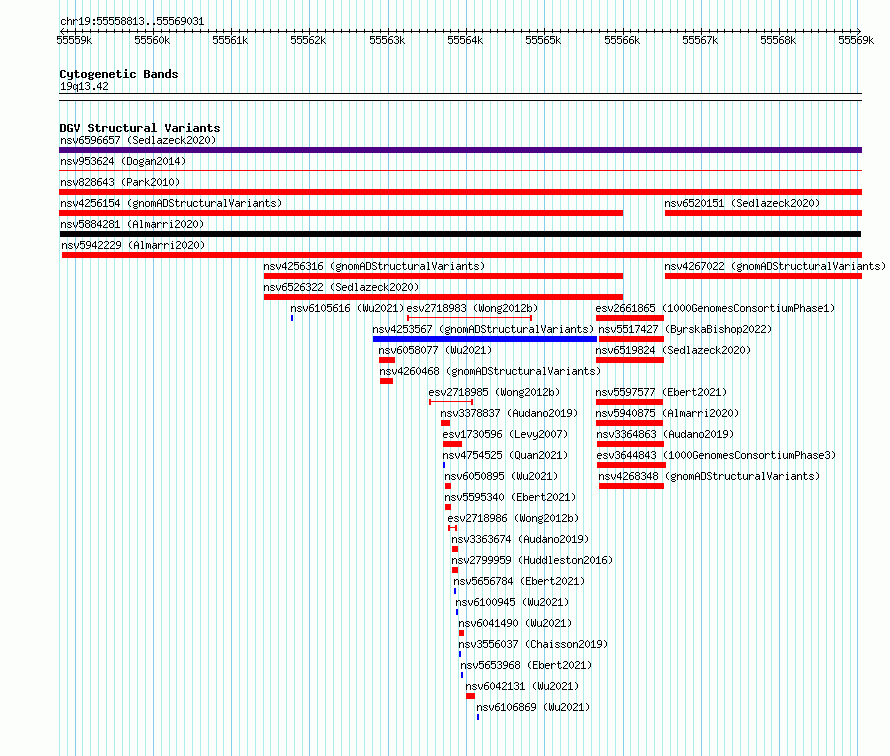Screen dimensions: 890x756
Task: Click the ruler's right scroll arrow
Action: pyautogui.click(x=858, y=31)
